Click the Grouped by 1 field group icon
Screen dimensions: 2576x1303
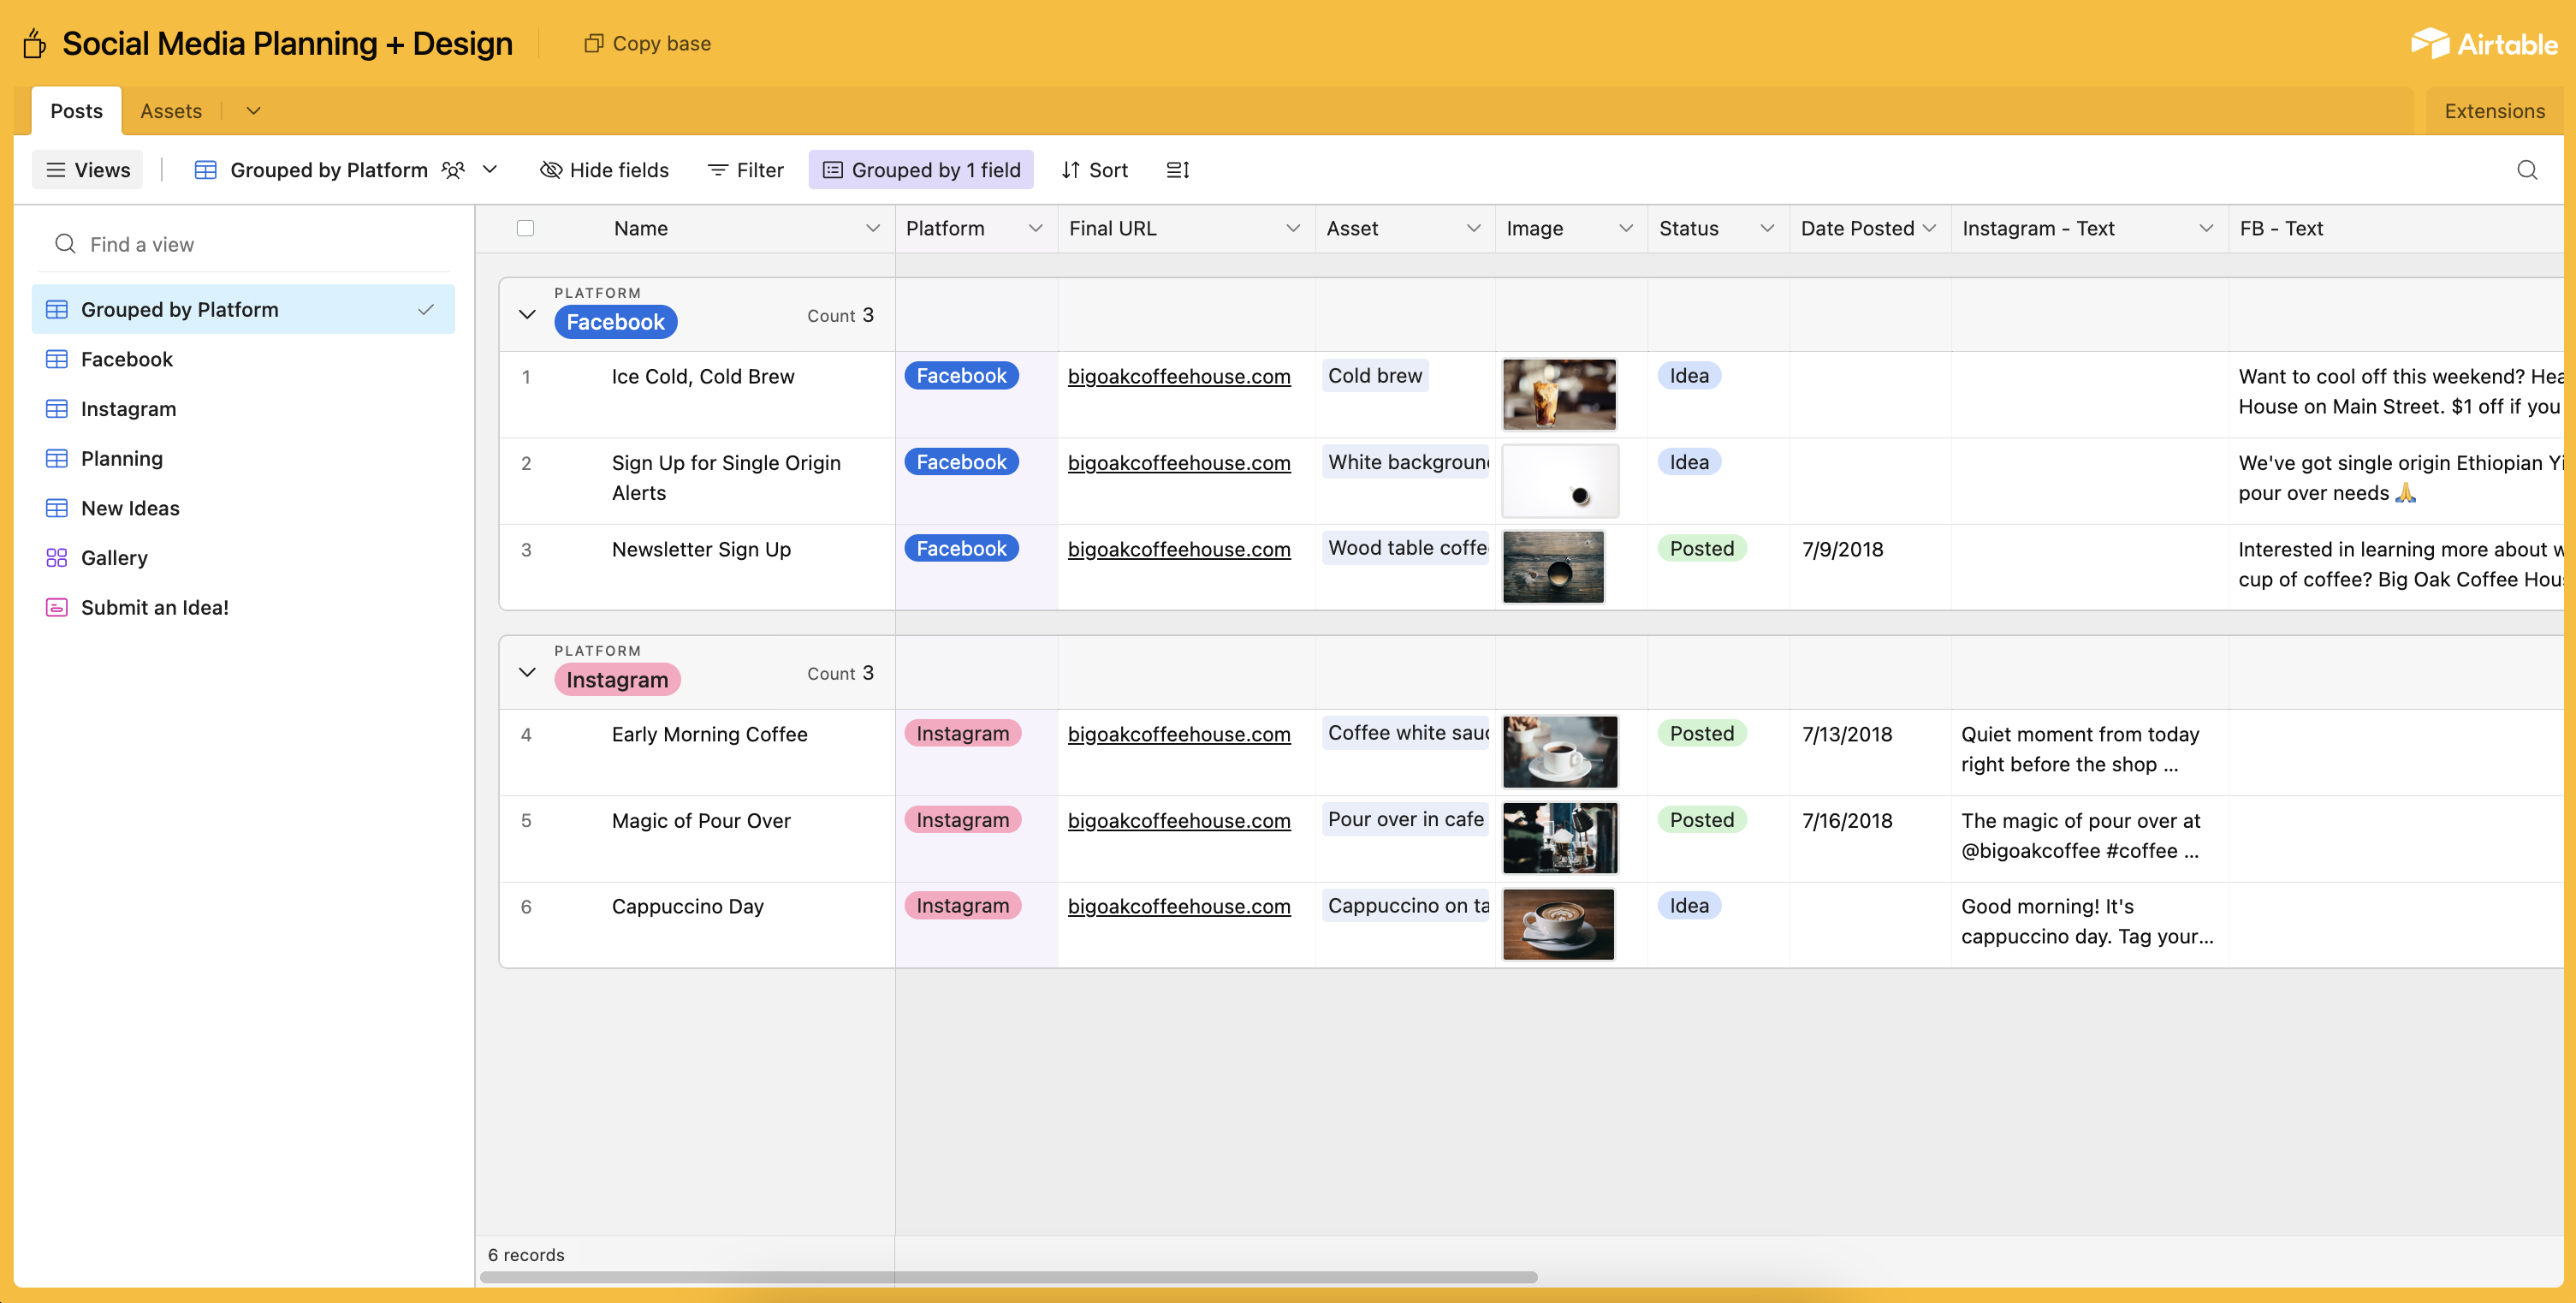click(x=832, y=170)
